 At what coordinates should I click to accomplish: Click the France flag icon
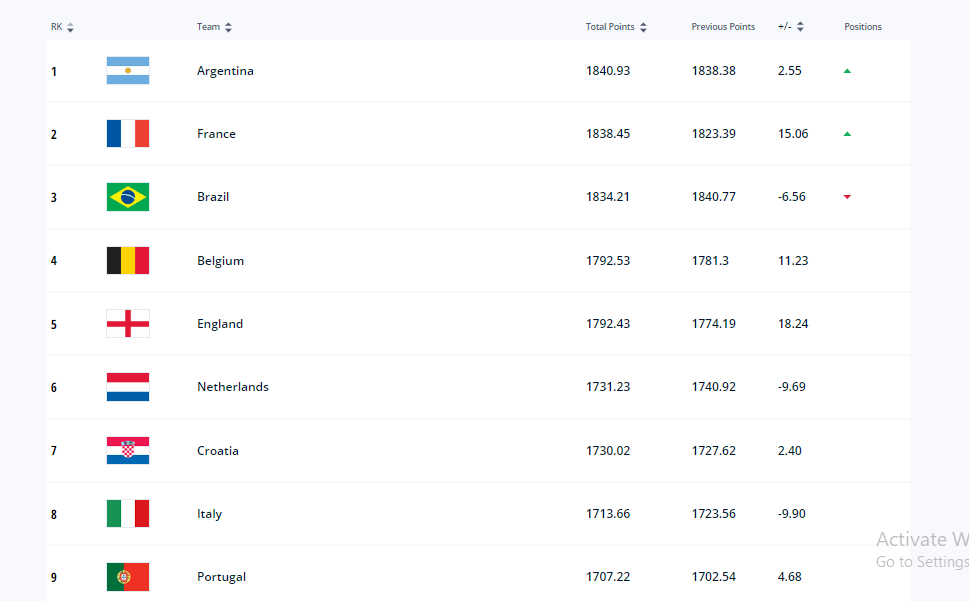[128, 133]
